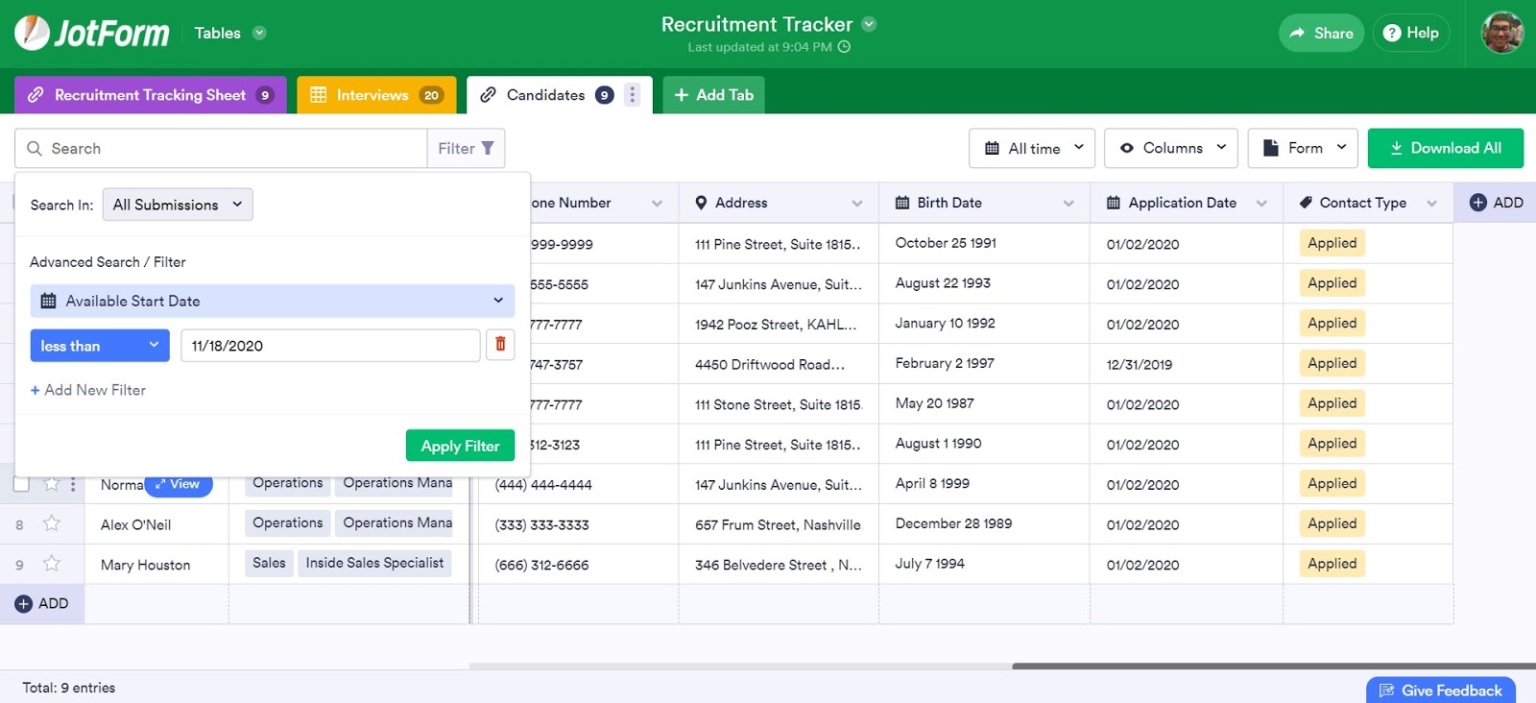Download All submissions
This screenshot has height=703, width=1536.
tap(1445, 147)
